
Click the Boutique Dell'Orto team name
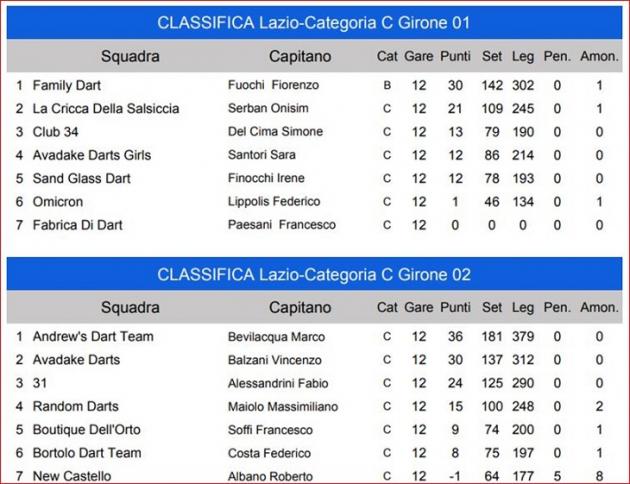86,430
